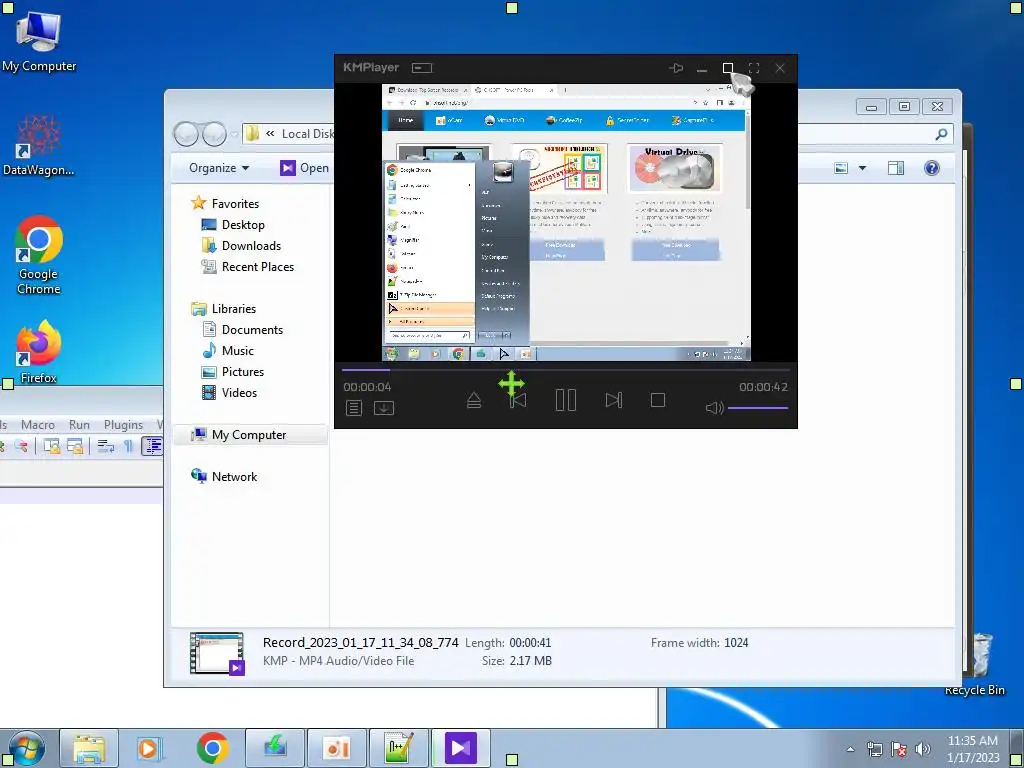Viewport: 1024px width, 768px height.
Task: Open Documents library
Action: pyautogui.click(x=252, y=330)
